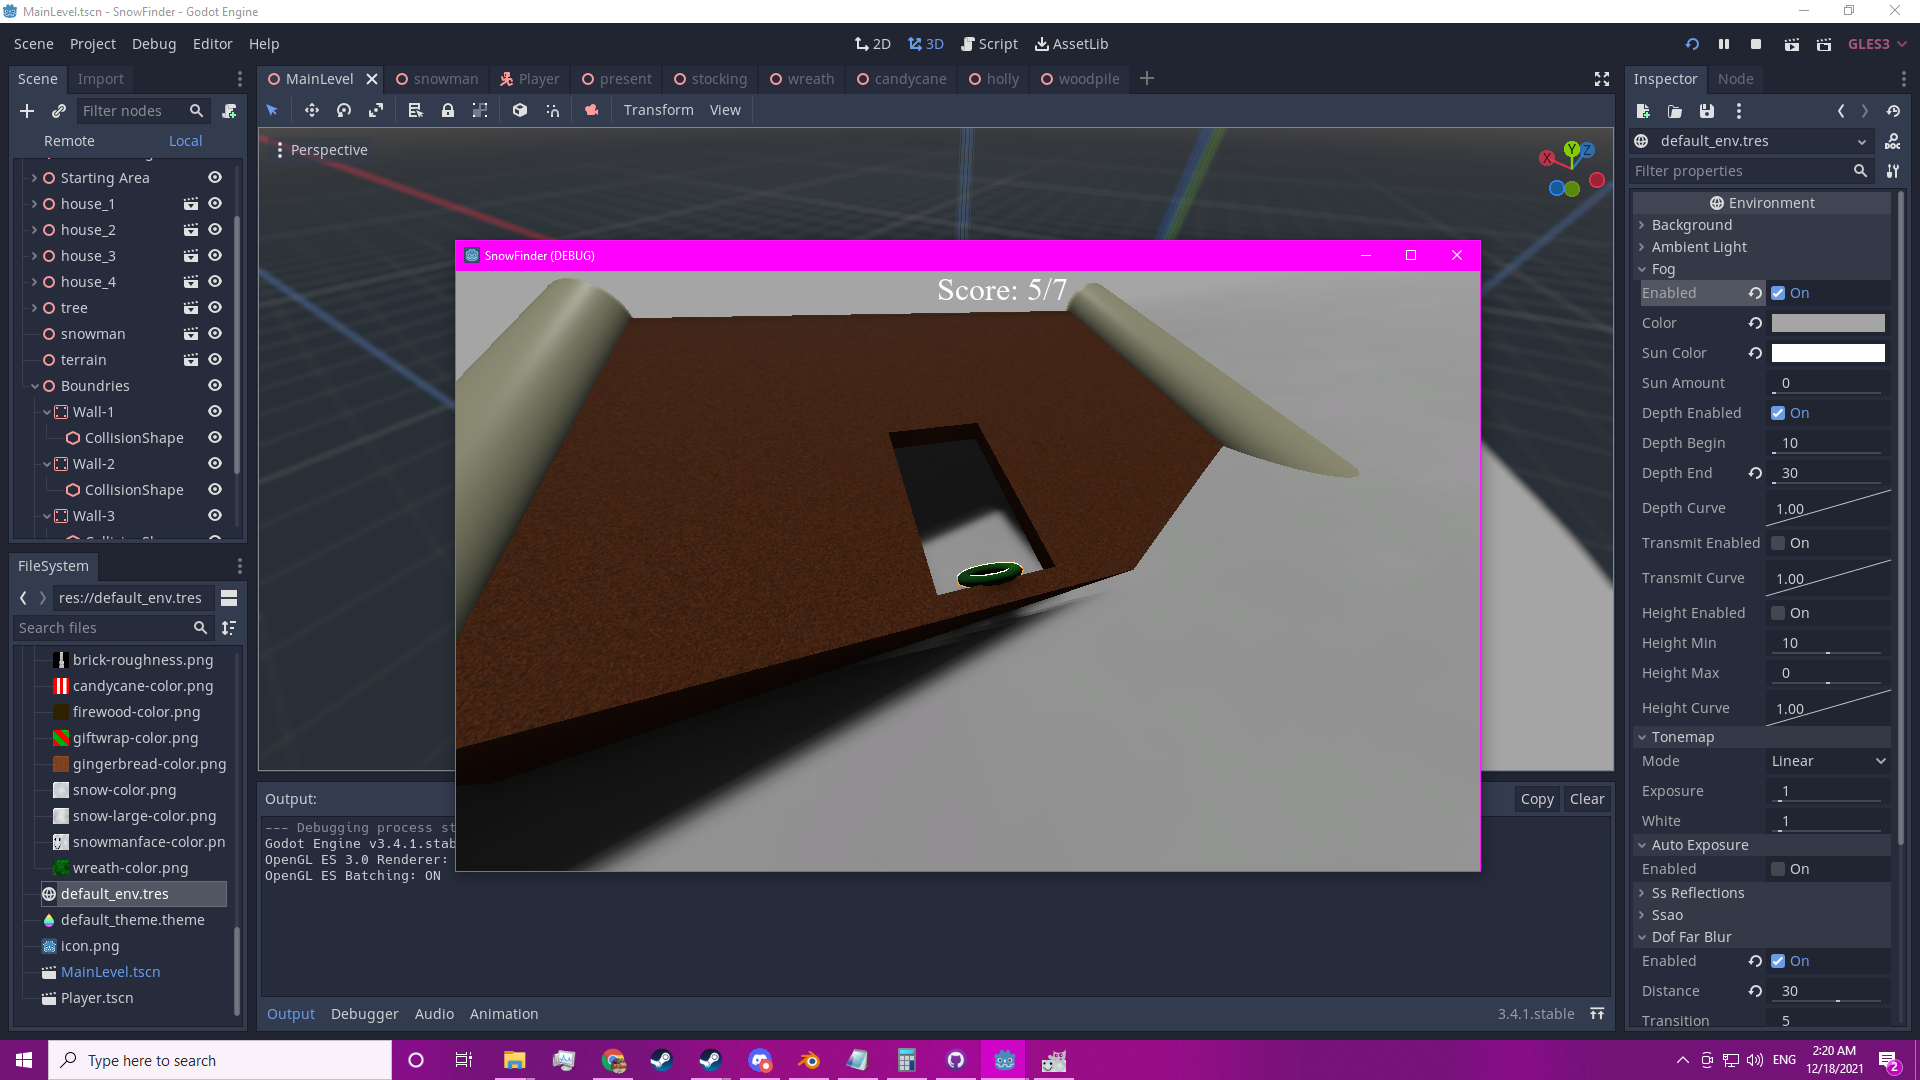Open the Debug menu
The width and height of the screenshot is (1920, 1080).
(153, 44)
